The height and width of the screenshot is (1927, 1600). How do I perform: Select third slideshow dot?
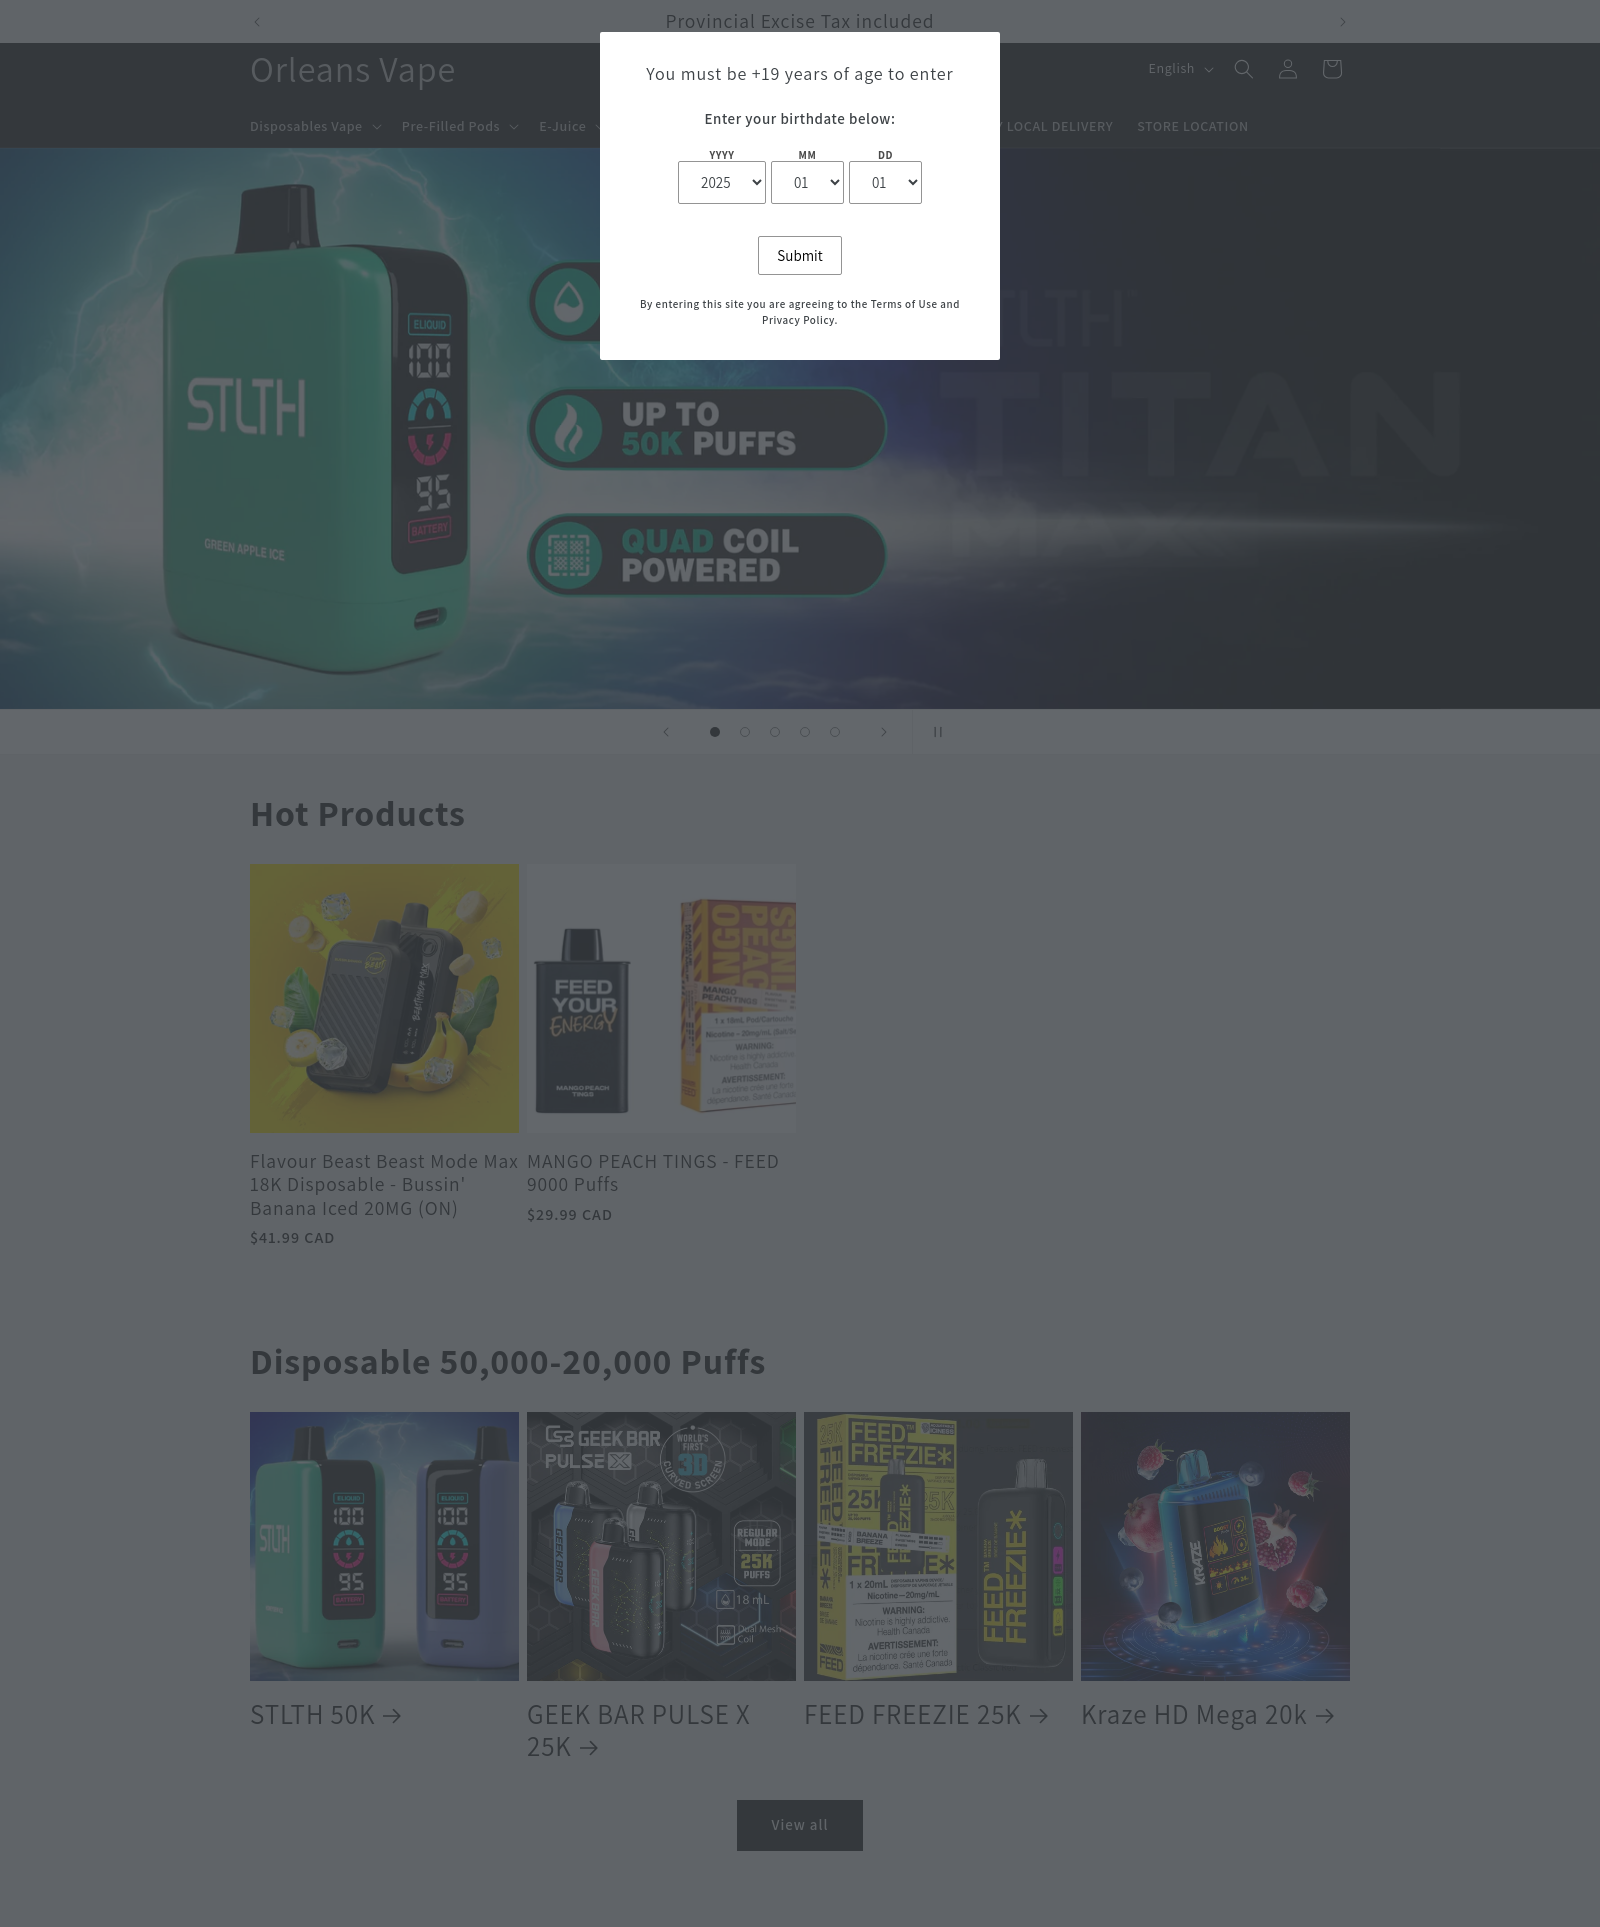pos(775,732)
